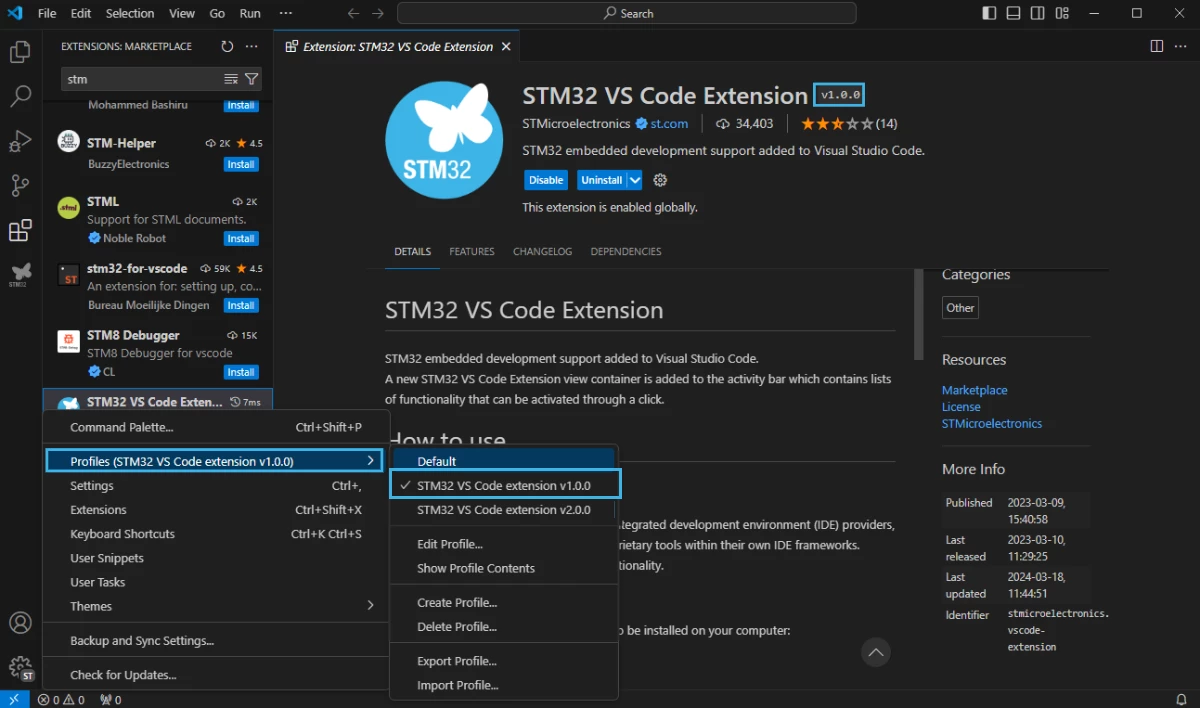Split the editor to the right
Image resolution: width=1200 pixels, height=708 pixels.
coord(1157,46)
